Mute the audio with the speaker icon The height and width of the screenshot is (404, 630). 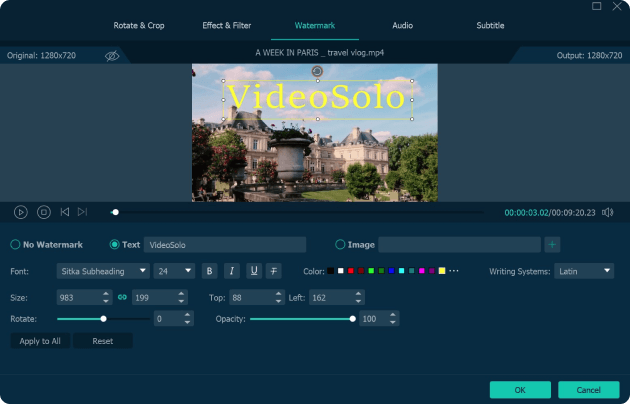pyautogui.click(x=607, y=212)
